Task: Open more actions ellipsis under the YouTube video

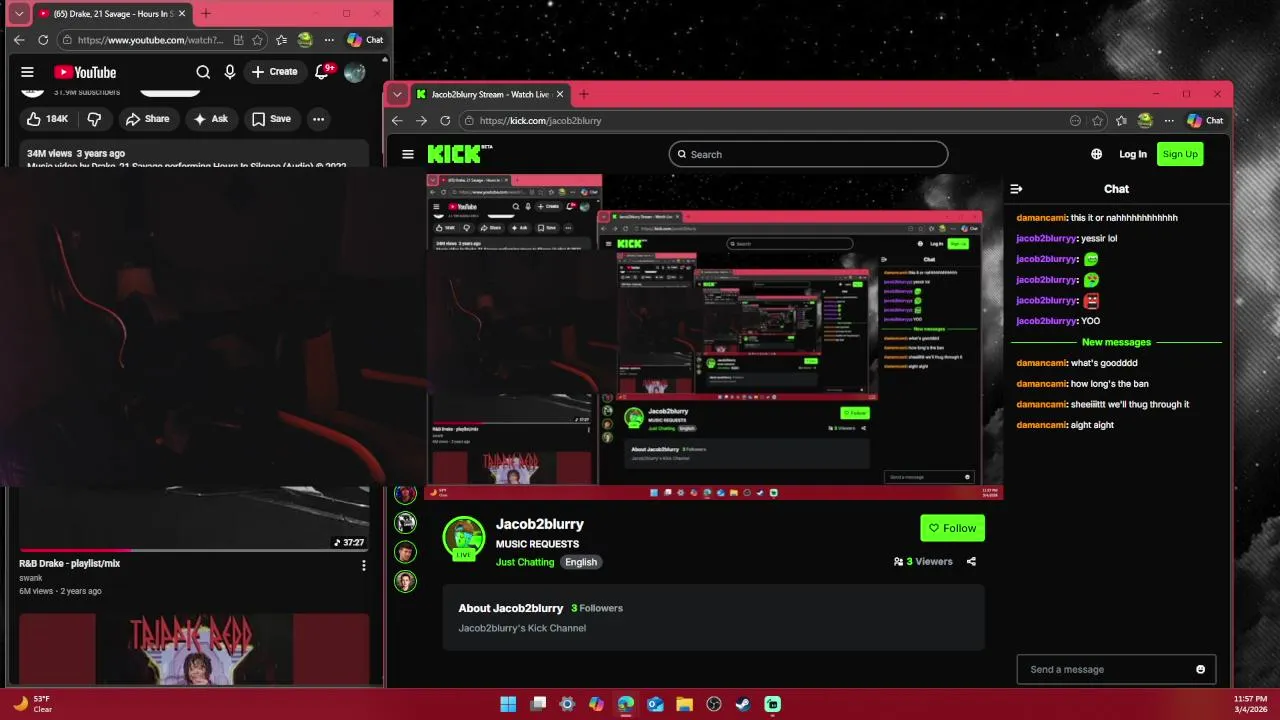Action: click(x=318, y=119)
